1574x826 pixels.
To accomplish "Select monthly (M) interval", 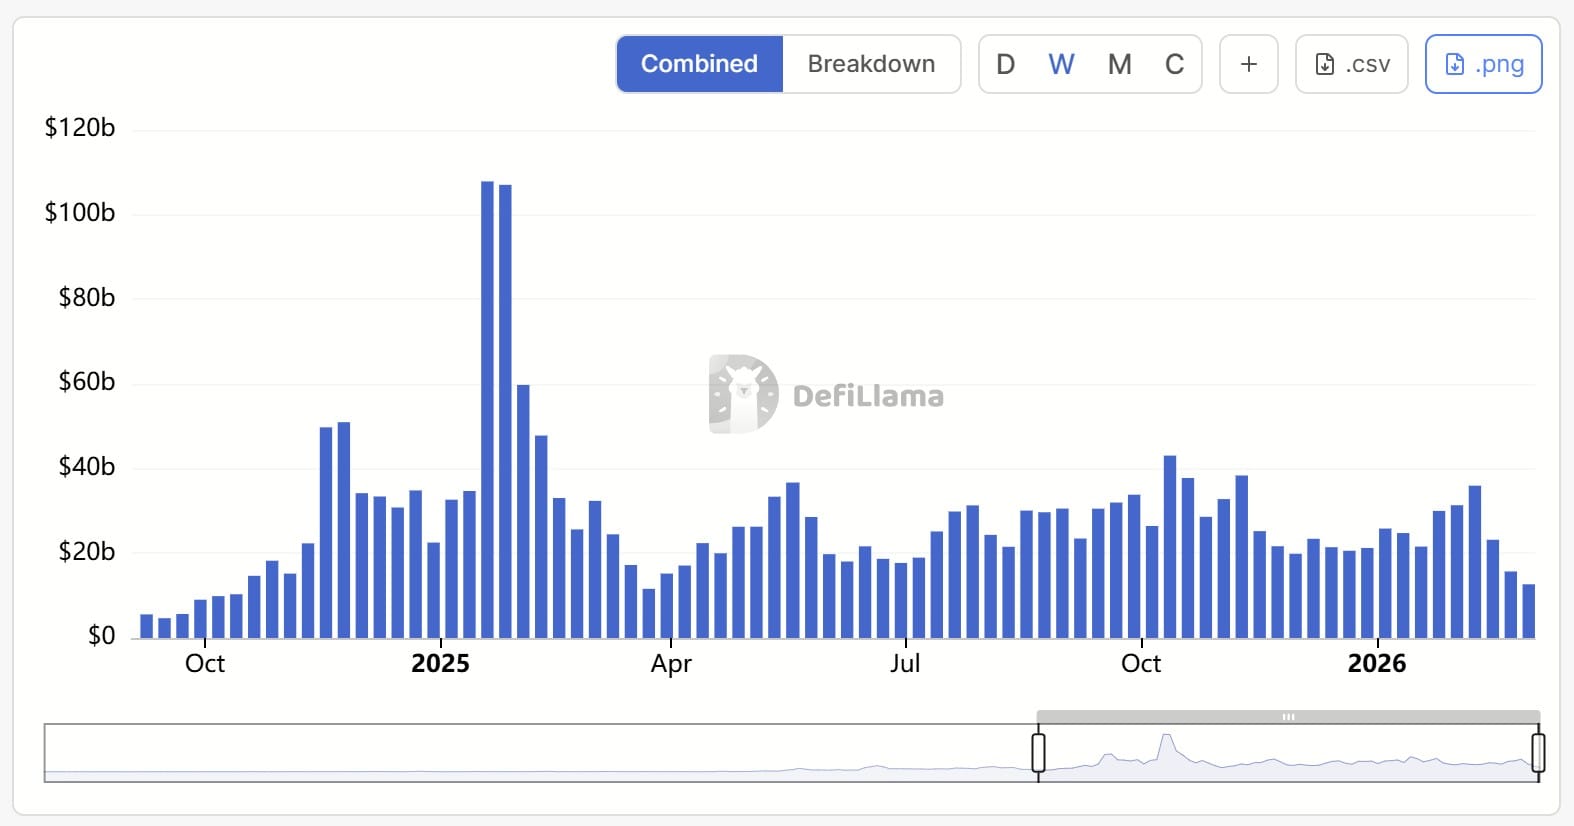I will 1119,64.
